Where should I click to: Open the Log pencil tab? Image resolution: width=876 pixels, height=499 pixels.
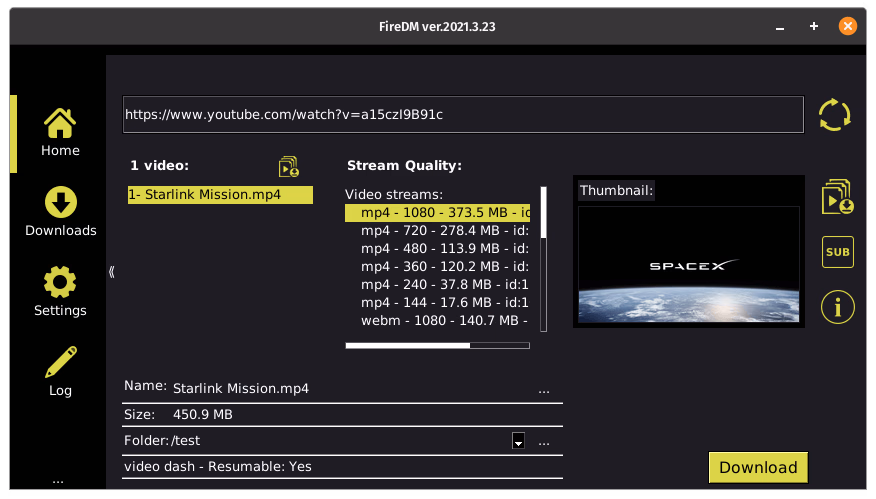(x=60, y=371)
